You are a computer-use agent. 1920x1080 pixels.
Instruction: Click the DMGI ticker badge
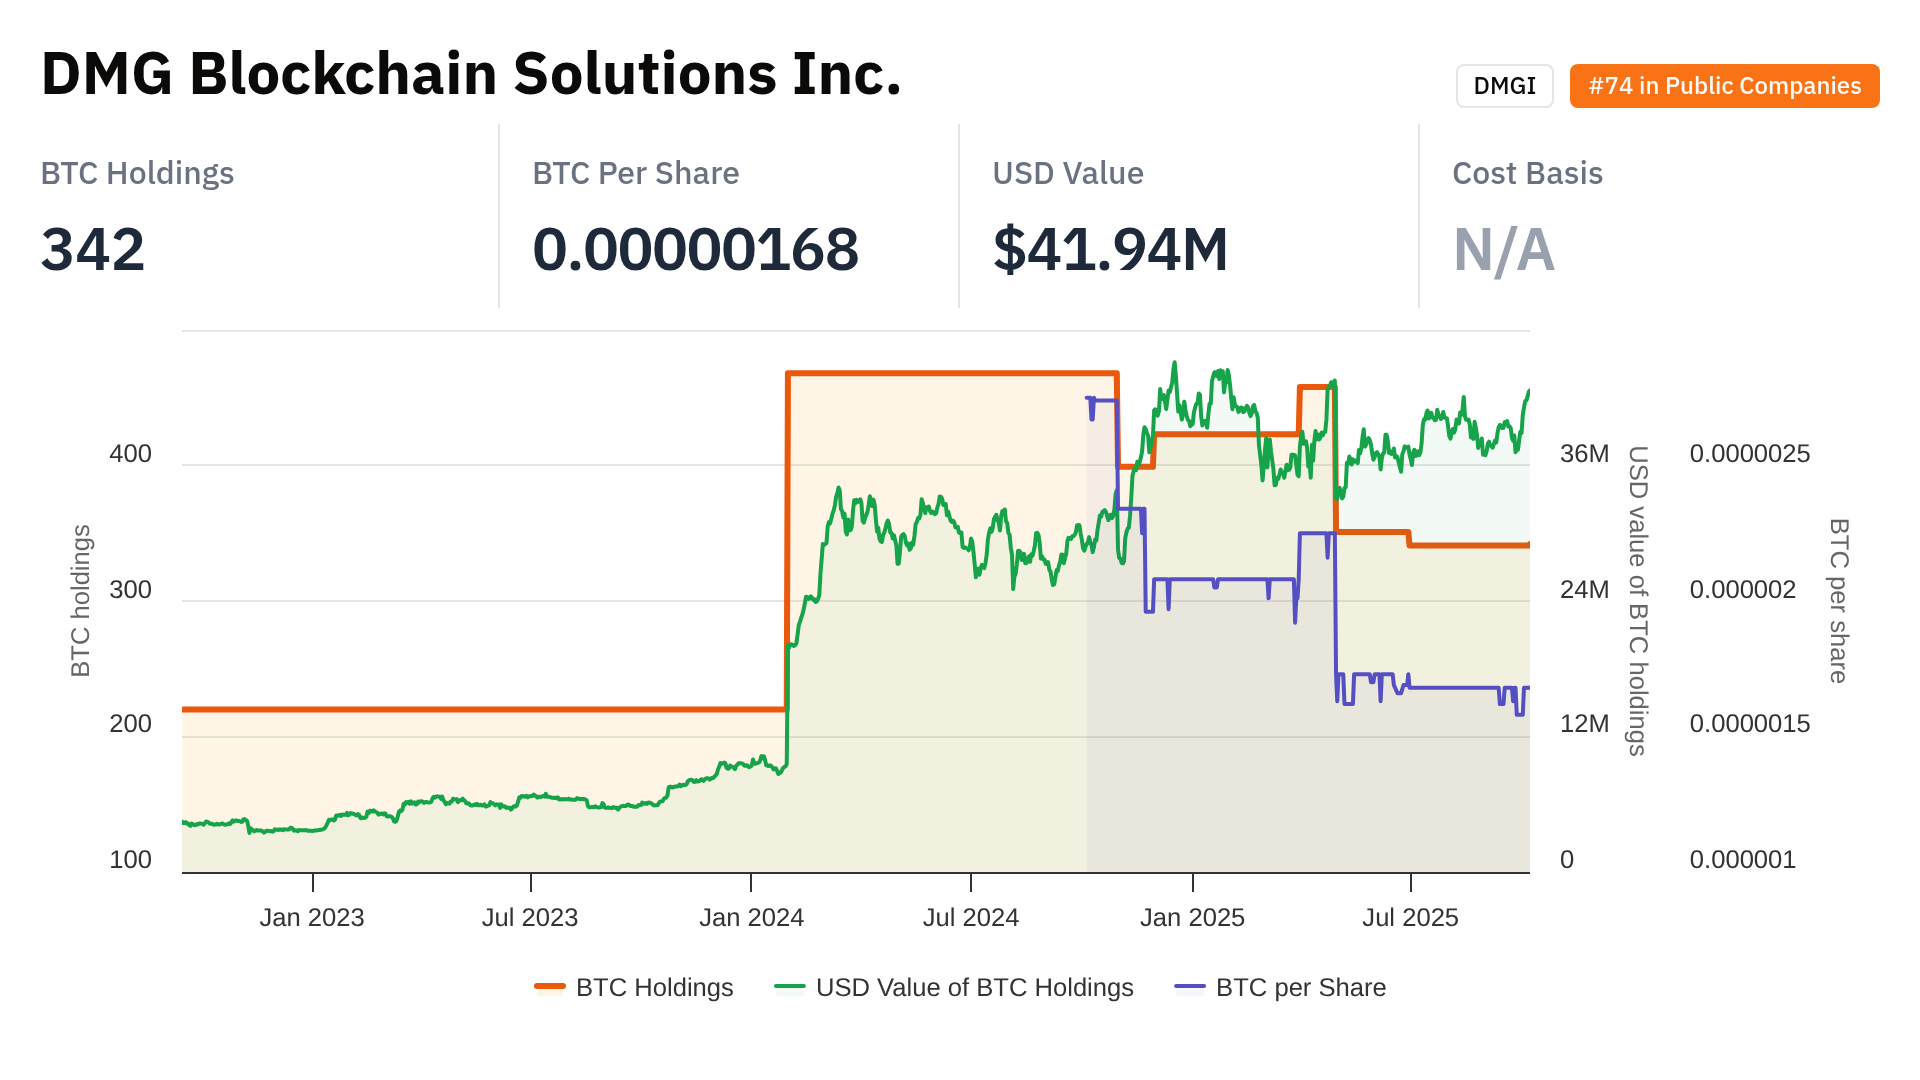coord(1504,86)
